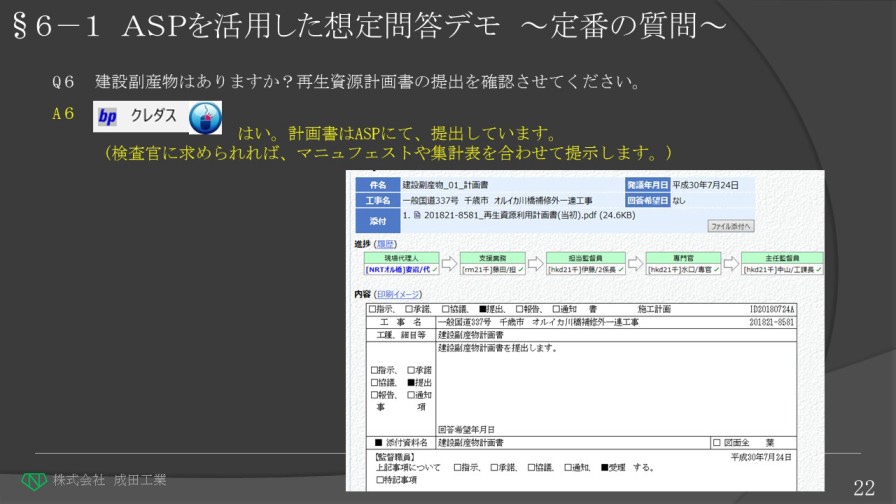The width and height of the screenshot is (896, 504).
Task: Click arrow between 支援業務 and 担当監督員
Action: [535, 264]
